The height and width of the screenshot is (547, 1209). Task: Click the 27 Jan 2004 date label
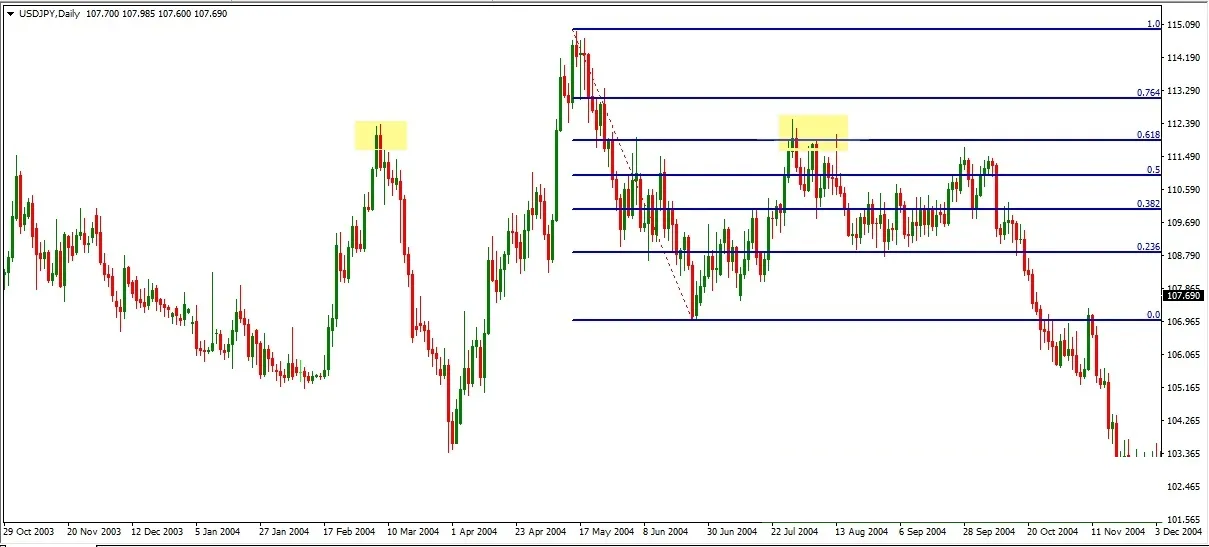tap(284, 532)
